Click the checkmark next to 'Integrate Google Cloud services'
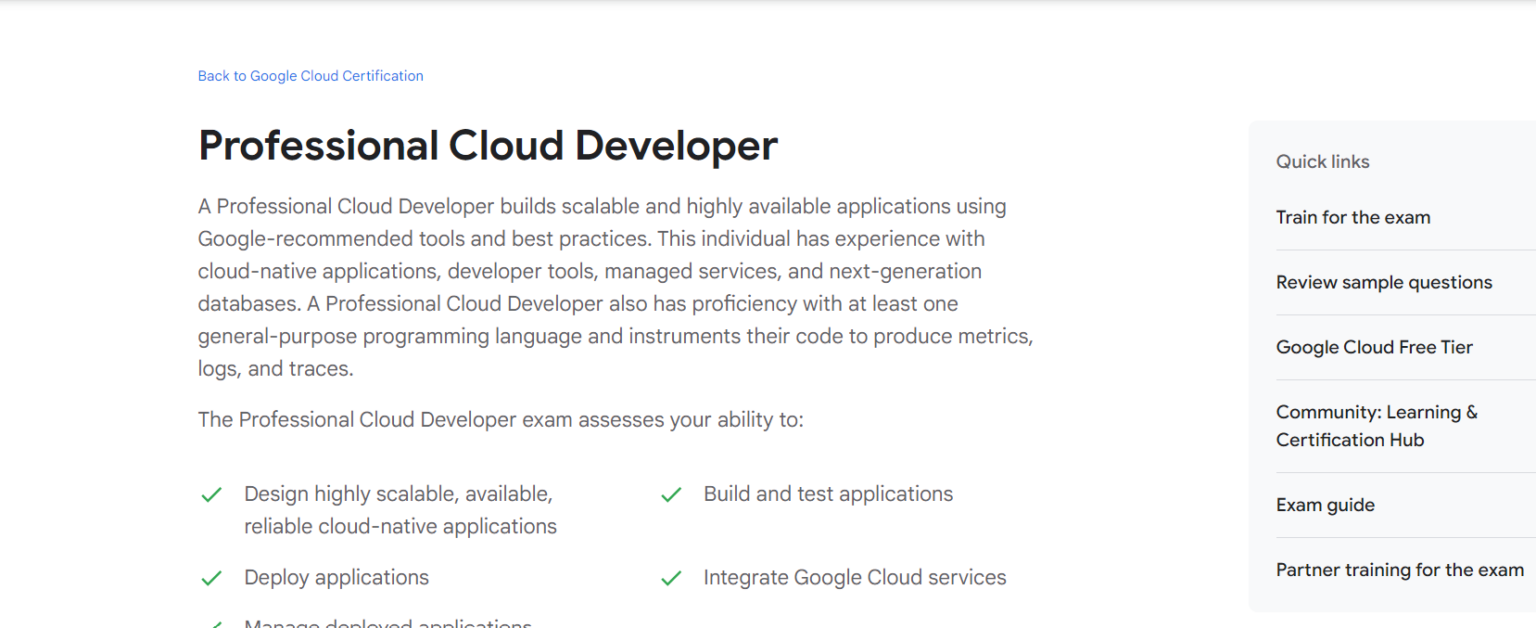The height and width of the screenshot is (628, 1536). point(671,578)
